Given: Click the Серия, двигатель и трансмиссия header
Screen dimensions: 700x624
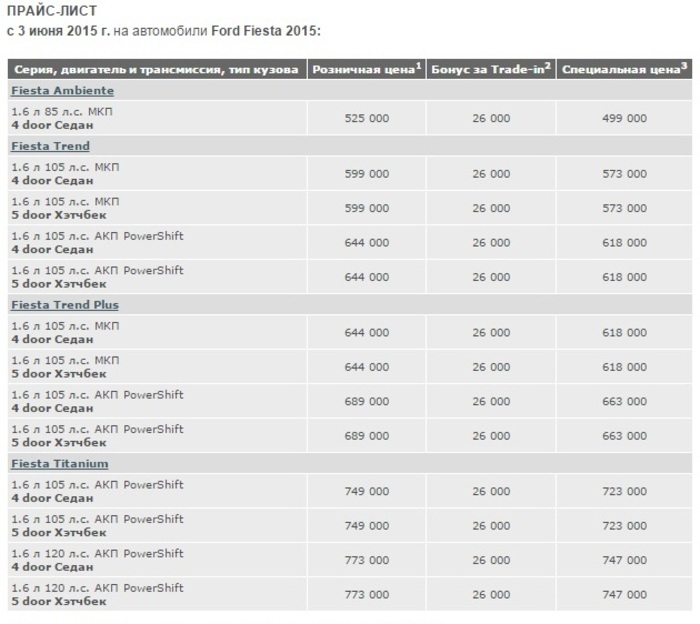Looking at the screenshot, I should click(157, 69).
